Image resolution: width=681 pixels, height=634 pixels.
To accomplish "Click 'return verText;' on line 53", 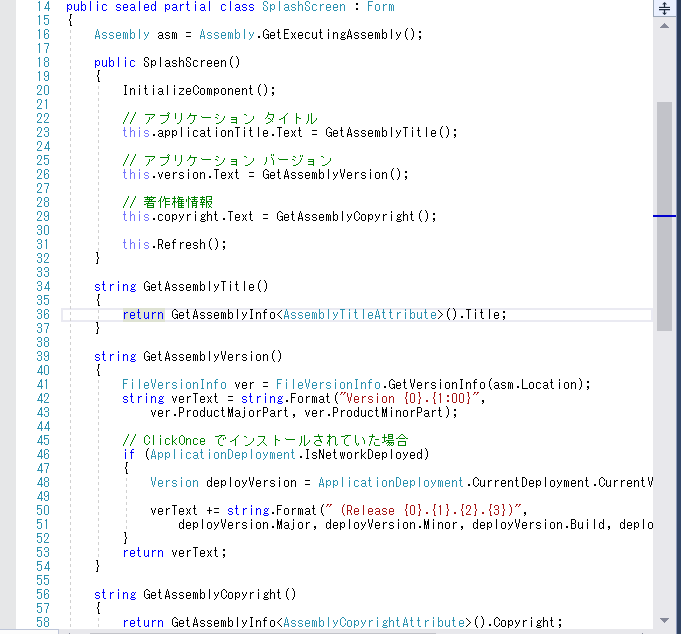I will 174,553.
